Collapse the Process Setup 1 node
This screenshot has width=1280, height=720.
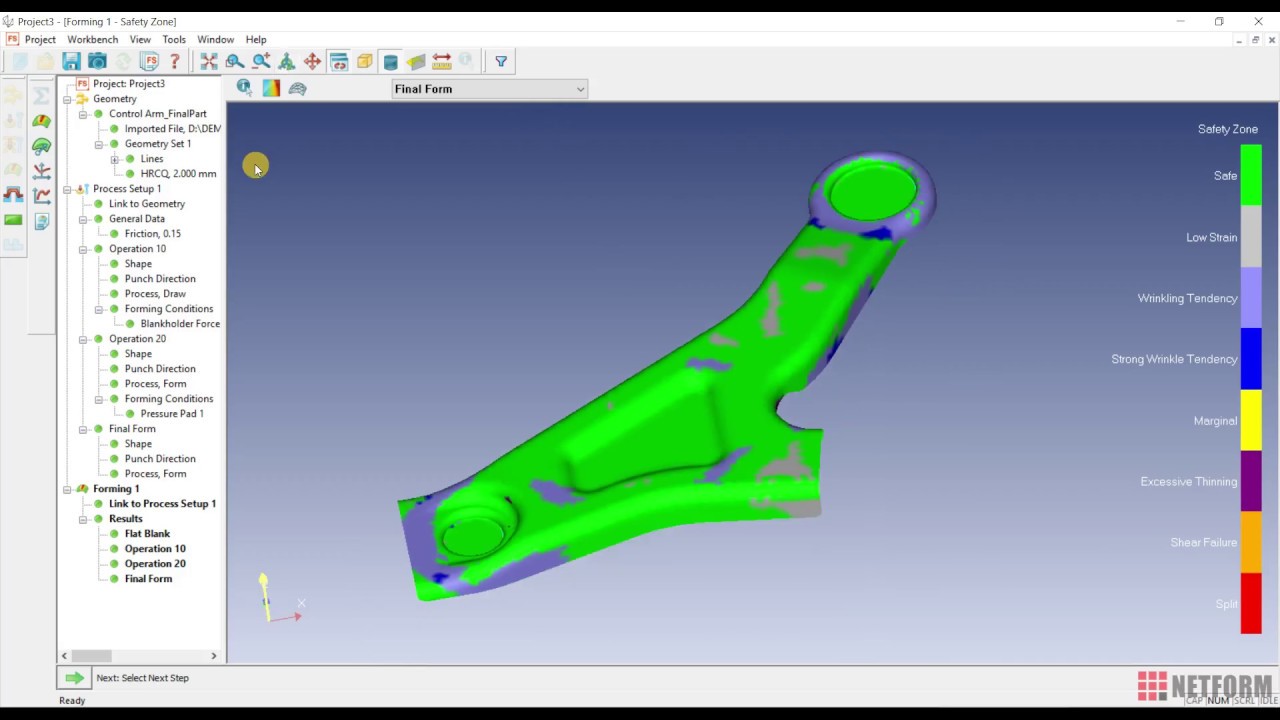click(67, 189)
